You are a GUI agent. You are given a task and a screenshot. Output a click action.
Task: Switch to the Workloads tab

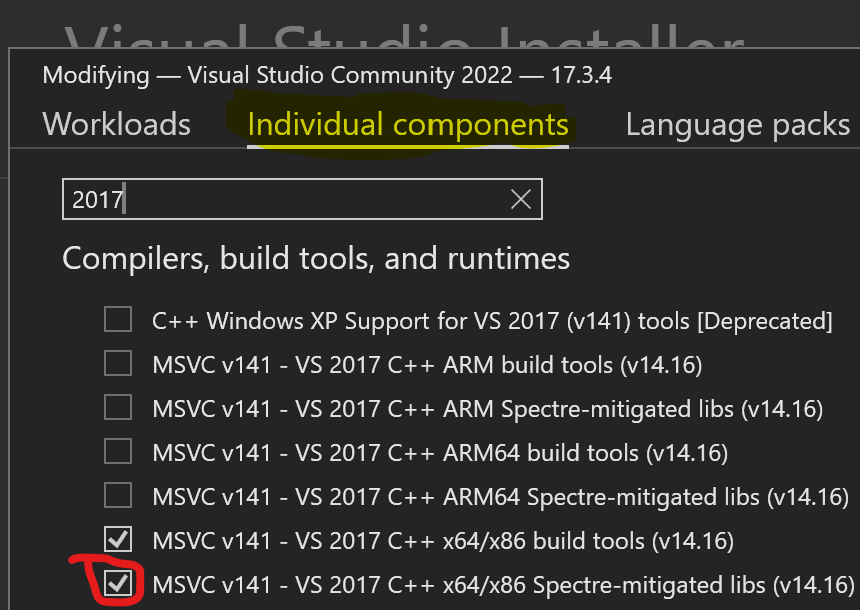116,124
